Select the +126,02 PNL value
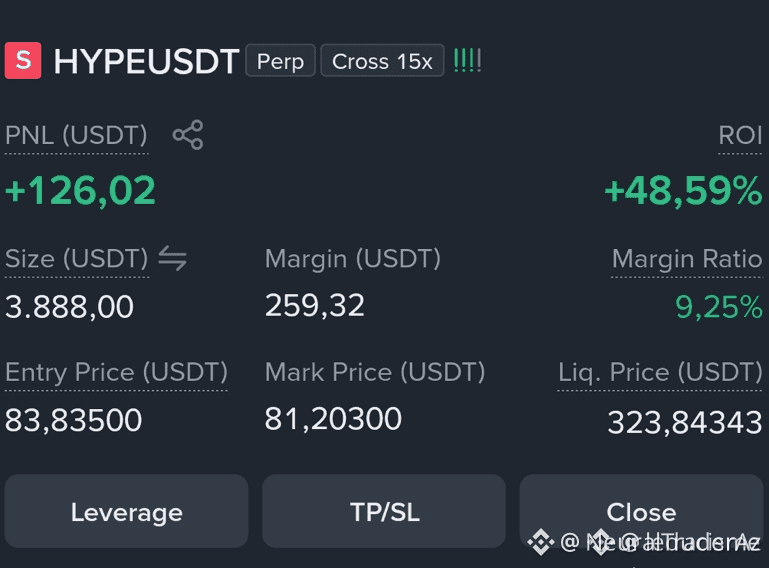This screenshot has height=568, width=769. (80, 190)
